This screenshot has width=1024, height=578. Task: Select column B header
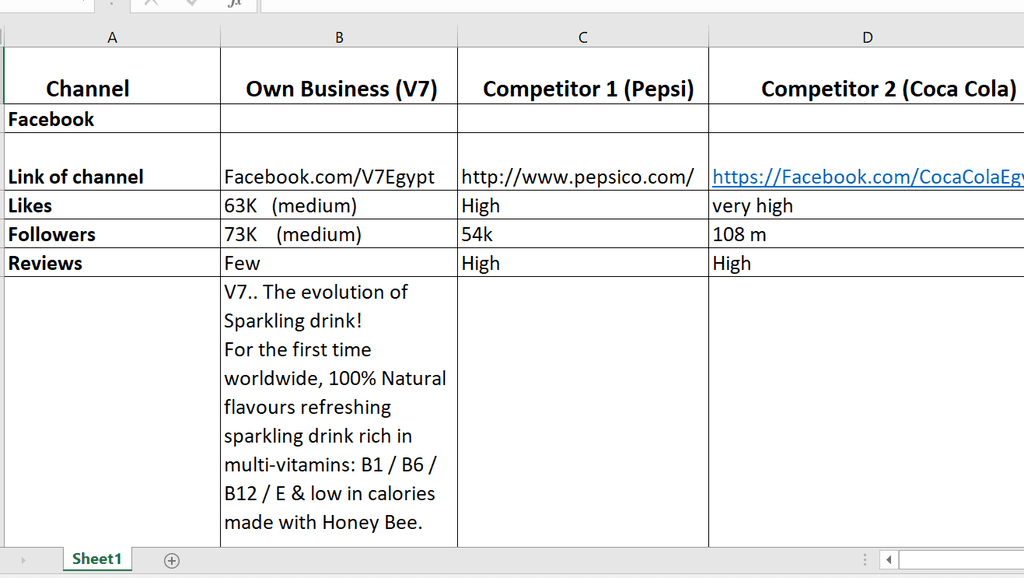[x=339, y=37]
